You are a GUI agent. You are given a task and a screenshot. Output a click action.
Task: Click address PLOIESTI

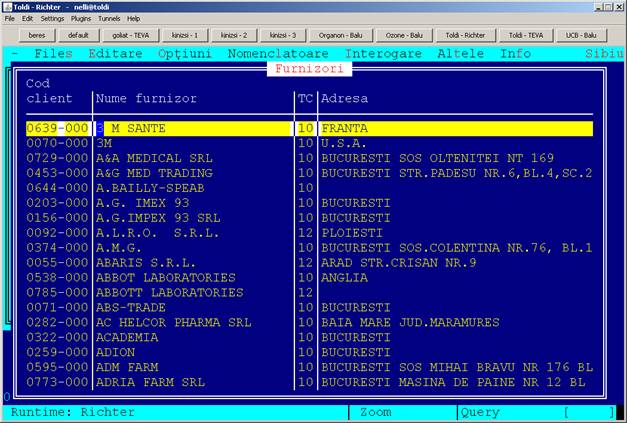[352, 233]
